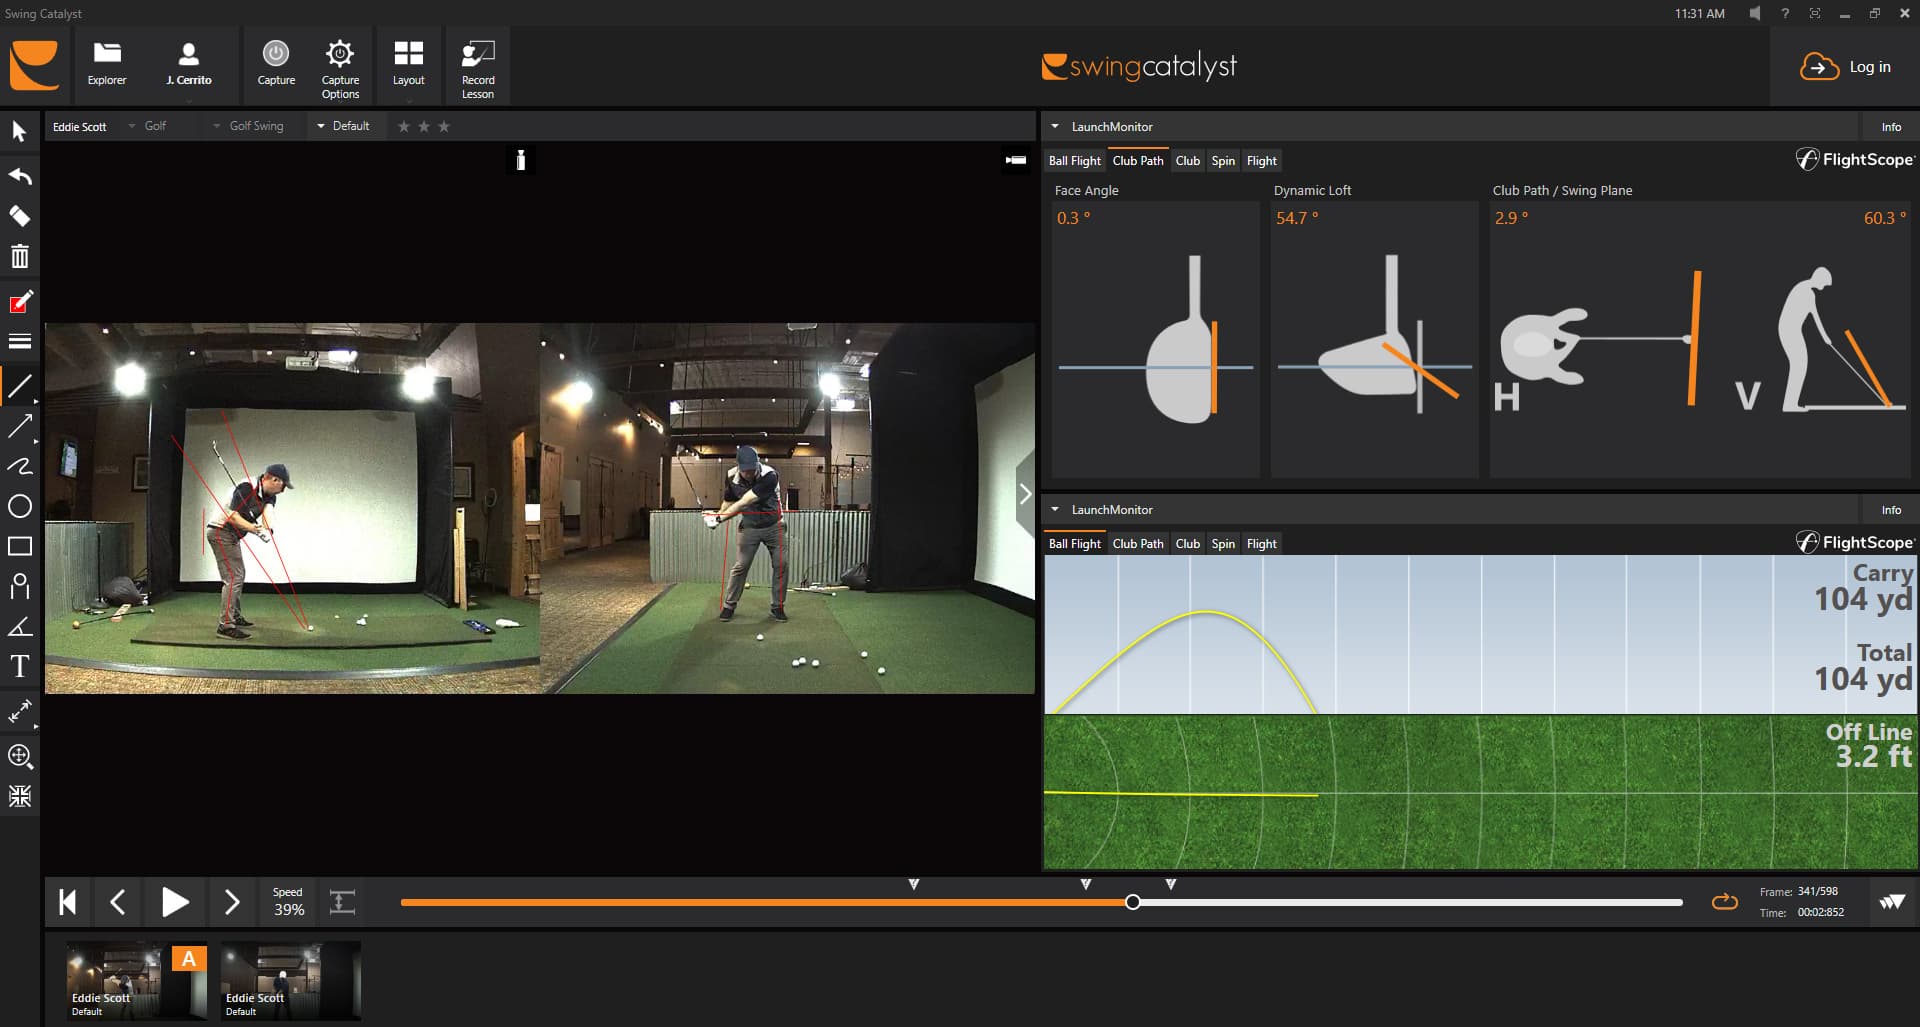Screen dimensions: 1920x1027
Task: Open the Layout grid menu
Action: click(408, 65)
